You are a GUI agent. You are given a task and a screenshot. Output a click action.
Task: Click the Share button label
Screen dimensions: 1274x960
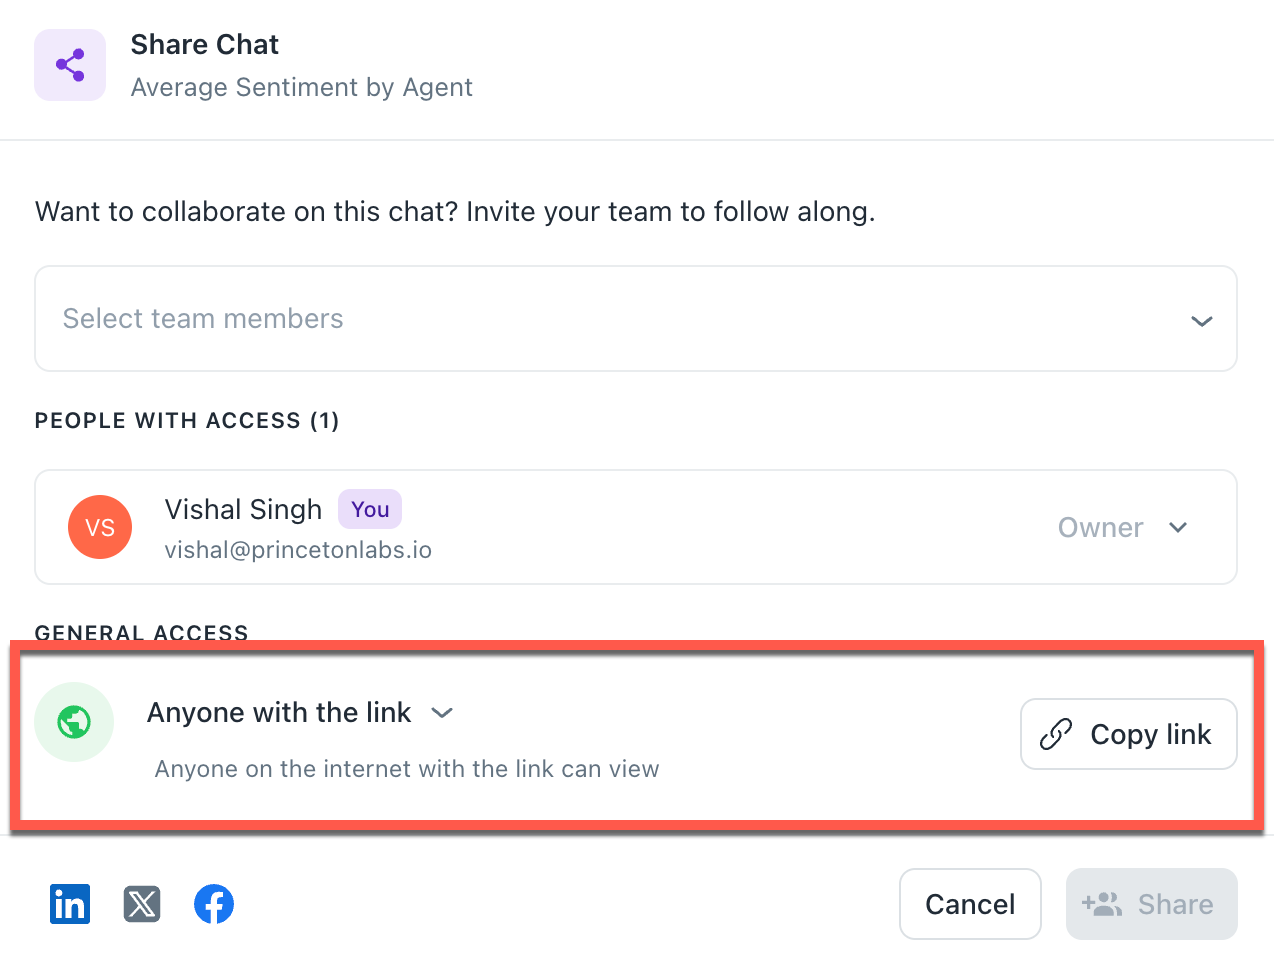coord(1175,904)
